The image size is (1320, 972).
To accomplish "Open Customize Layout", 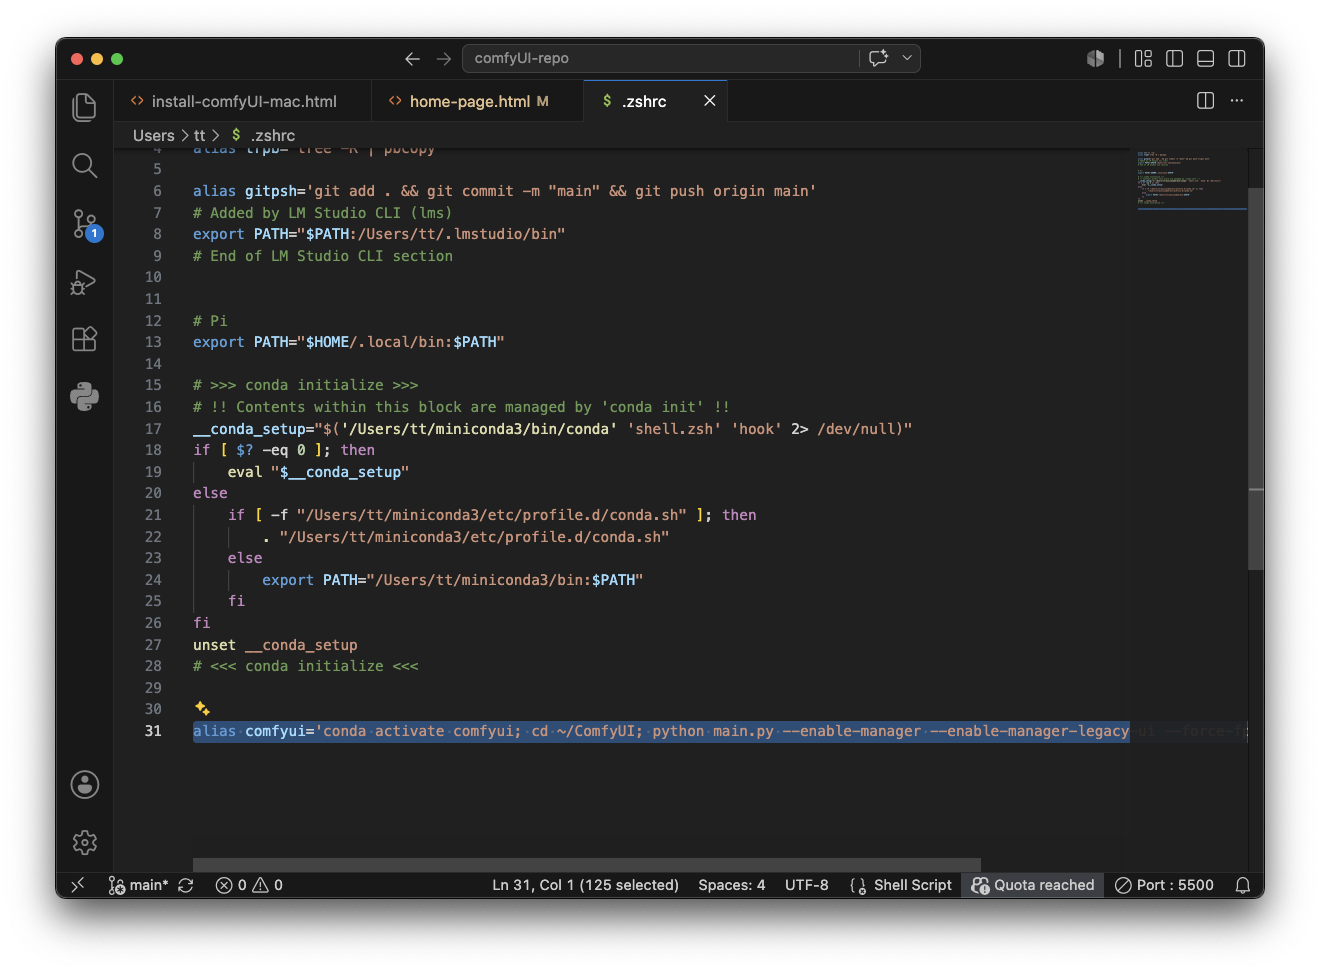I will tap(1143, 59).
